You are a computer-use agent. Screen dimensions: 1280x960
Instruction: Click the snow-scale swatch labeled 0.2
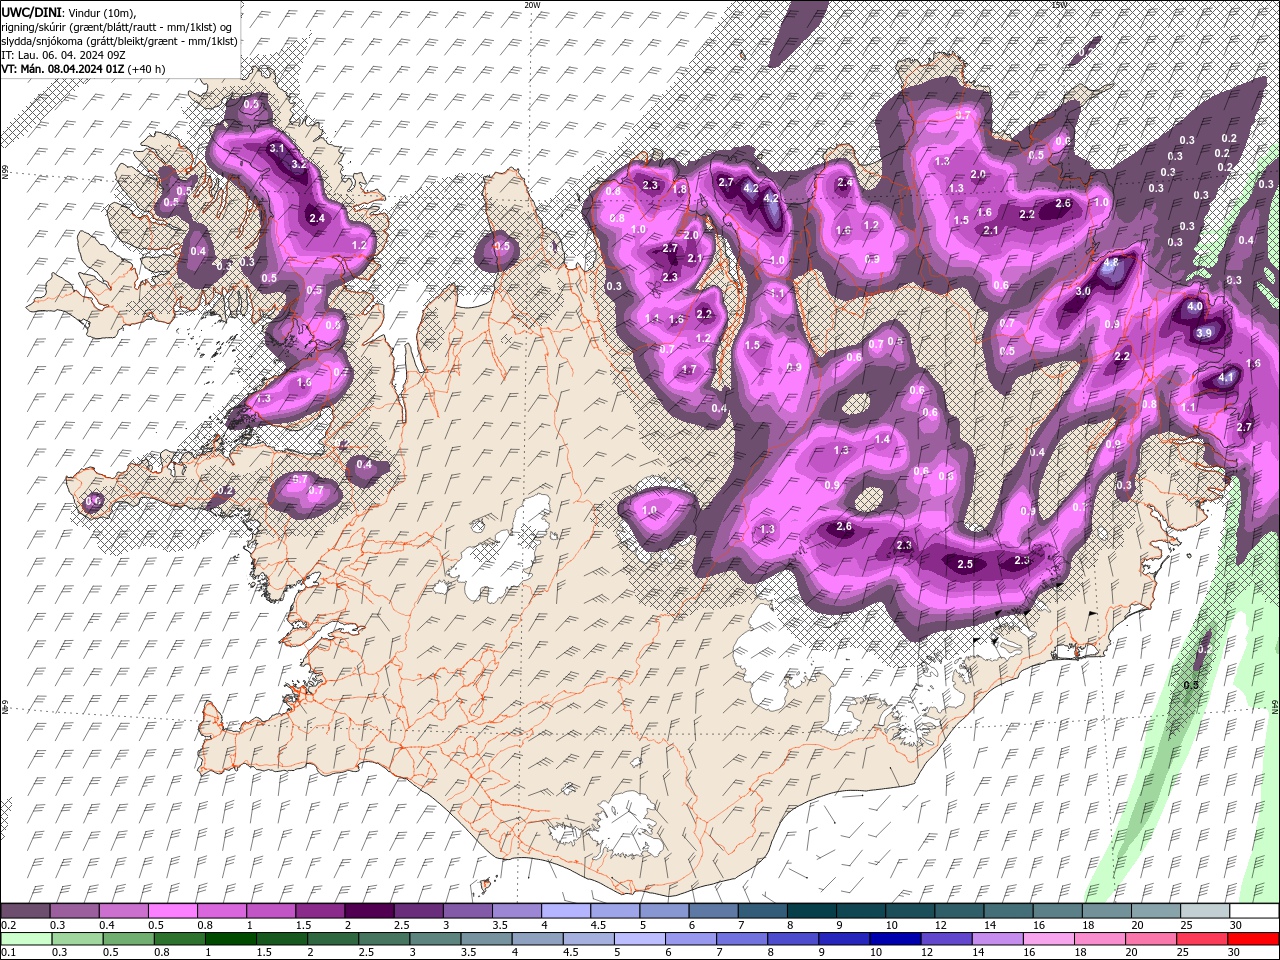point(24,911)
